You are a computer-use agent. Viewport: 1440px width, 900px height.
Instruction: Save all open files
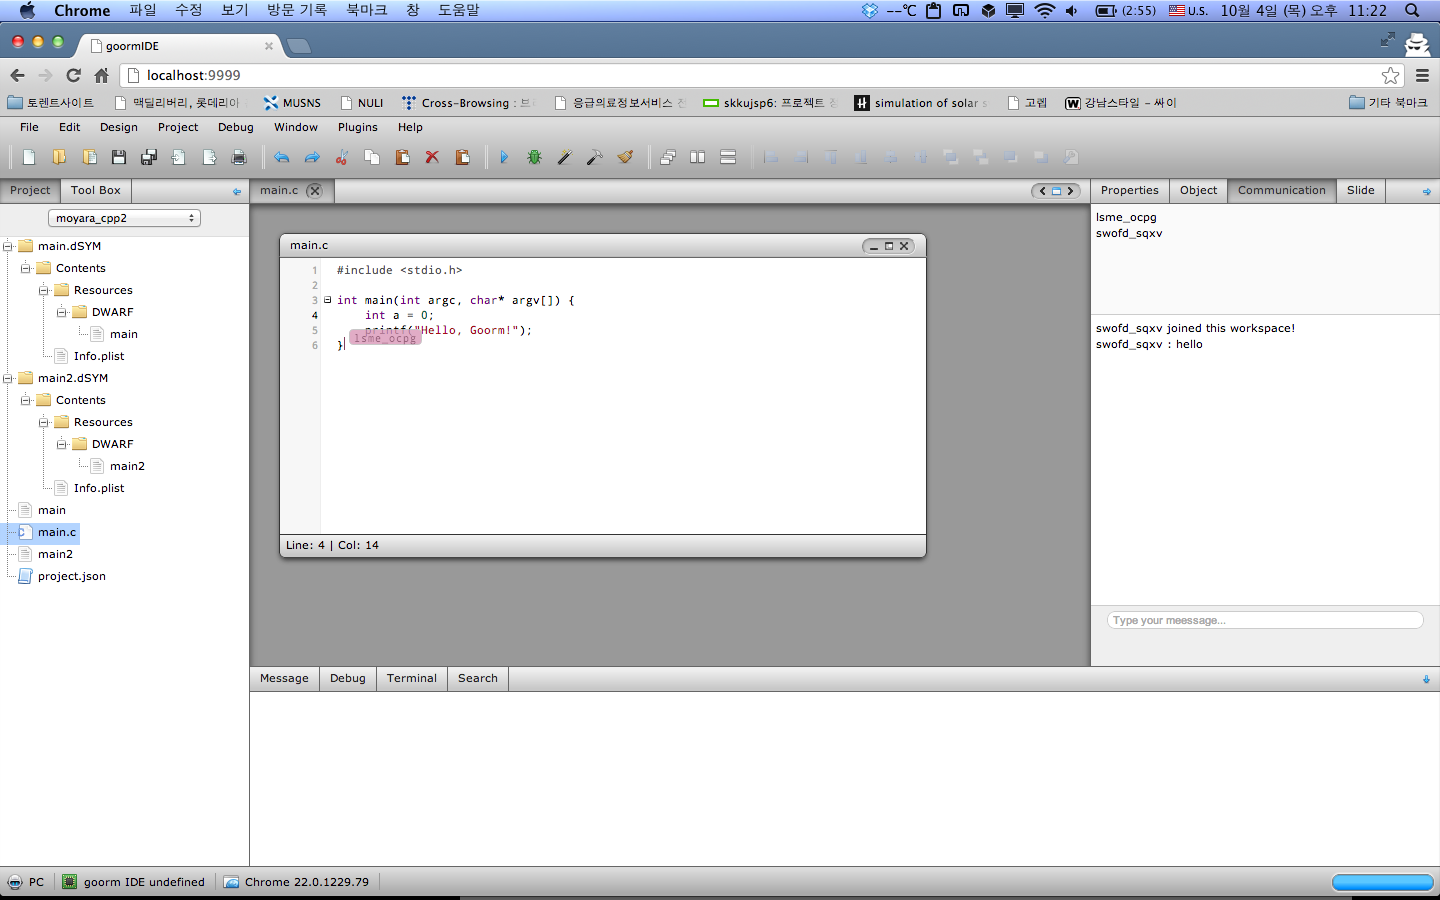coord(148,157)
